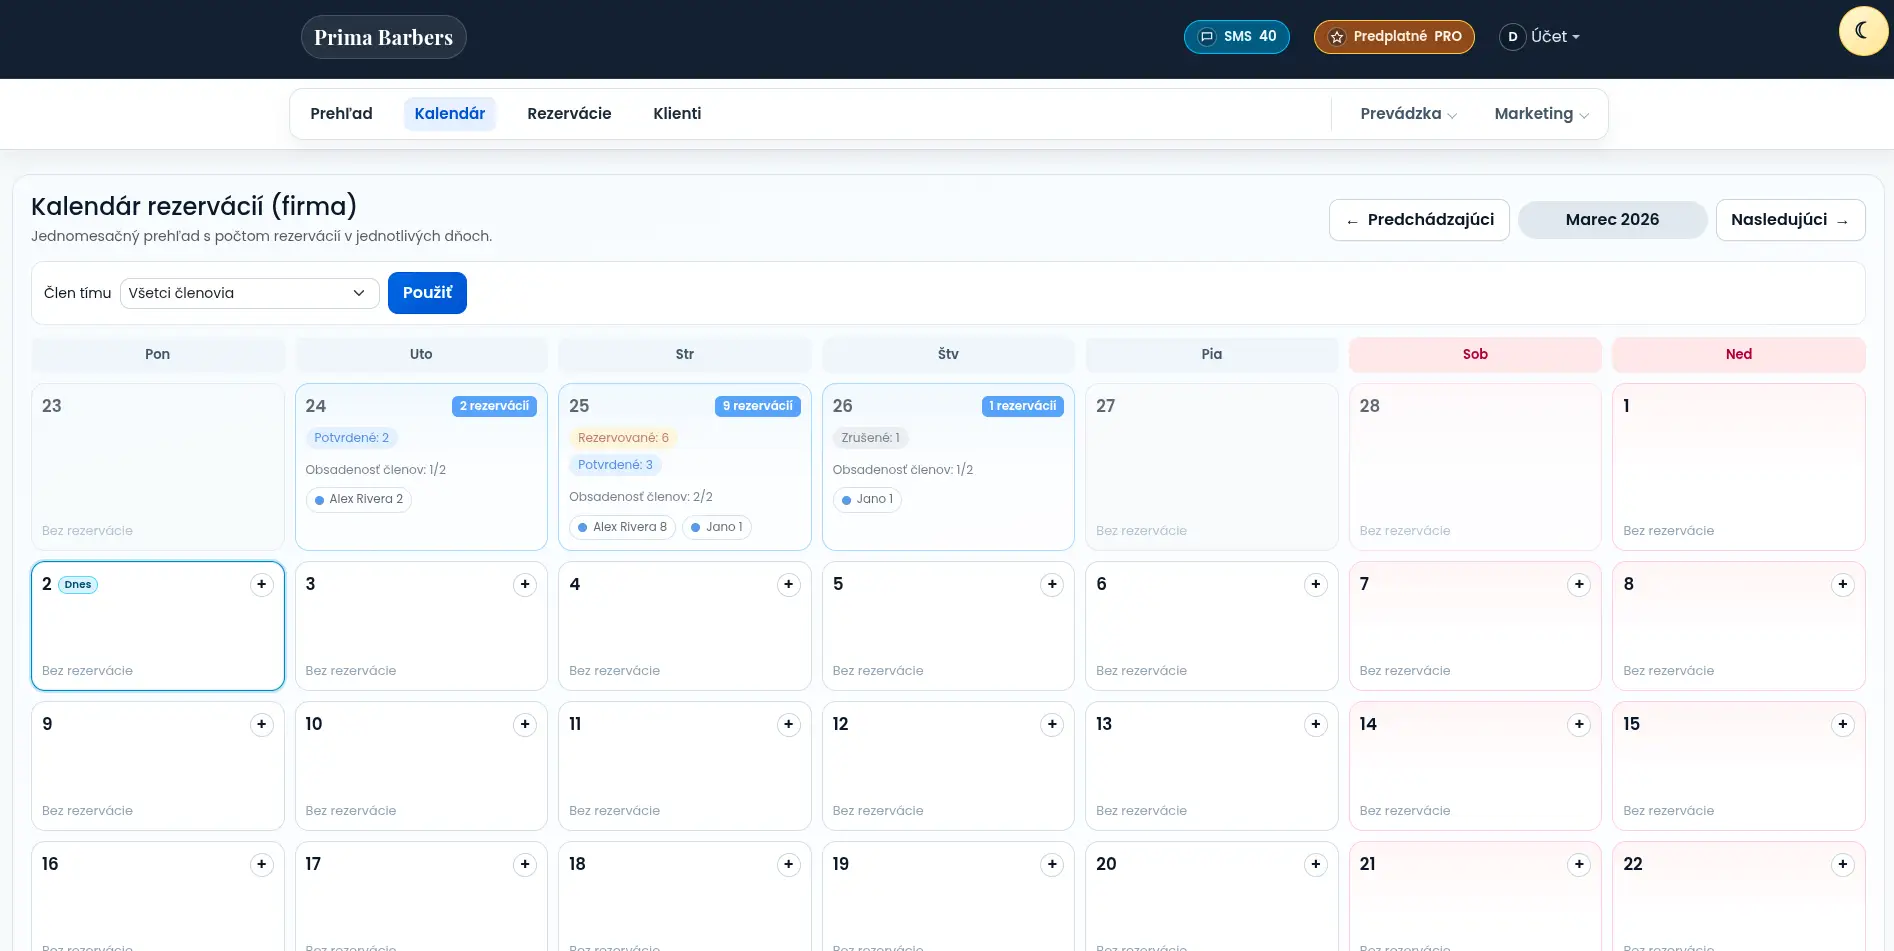Switch to the Rezervácie tab
1894x951 pixels.
tap(569, 114)
